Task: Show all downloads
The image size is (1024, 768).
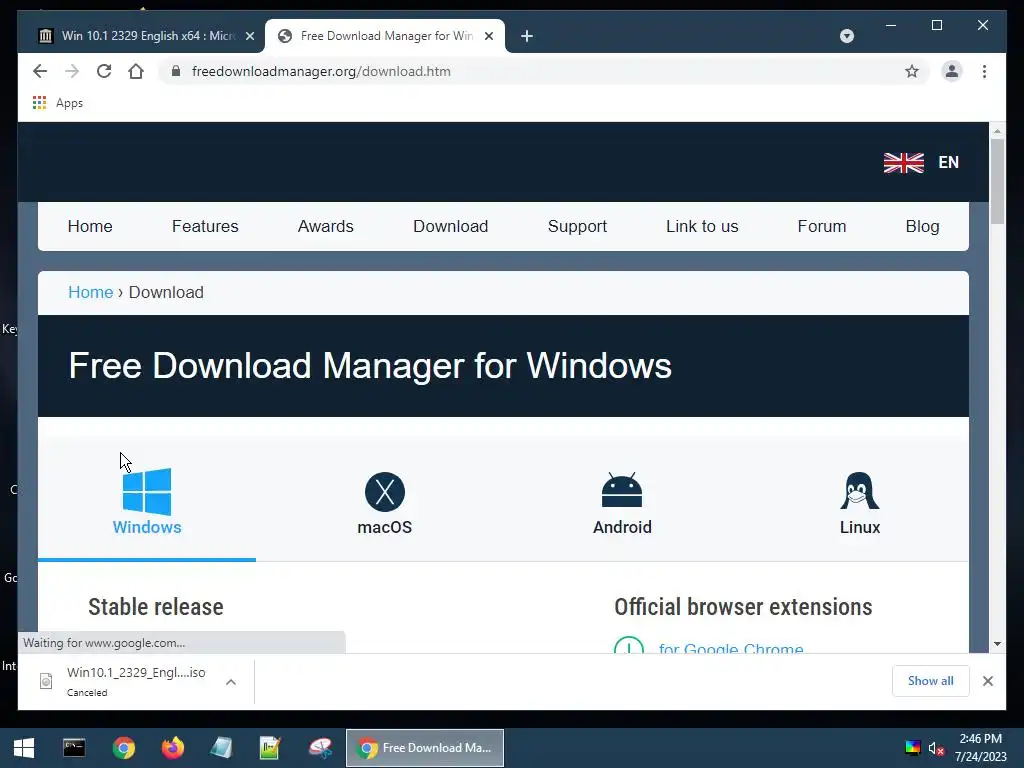Action: click(931, 680)
